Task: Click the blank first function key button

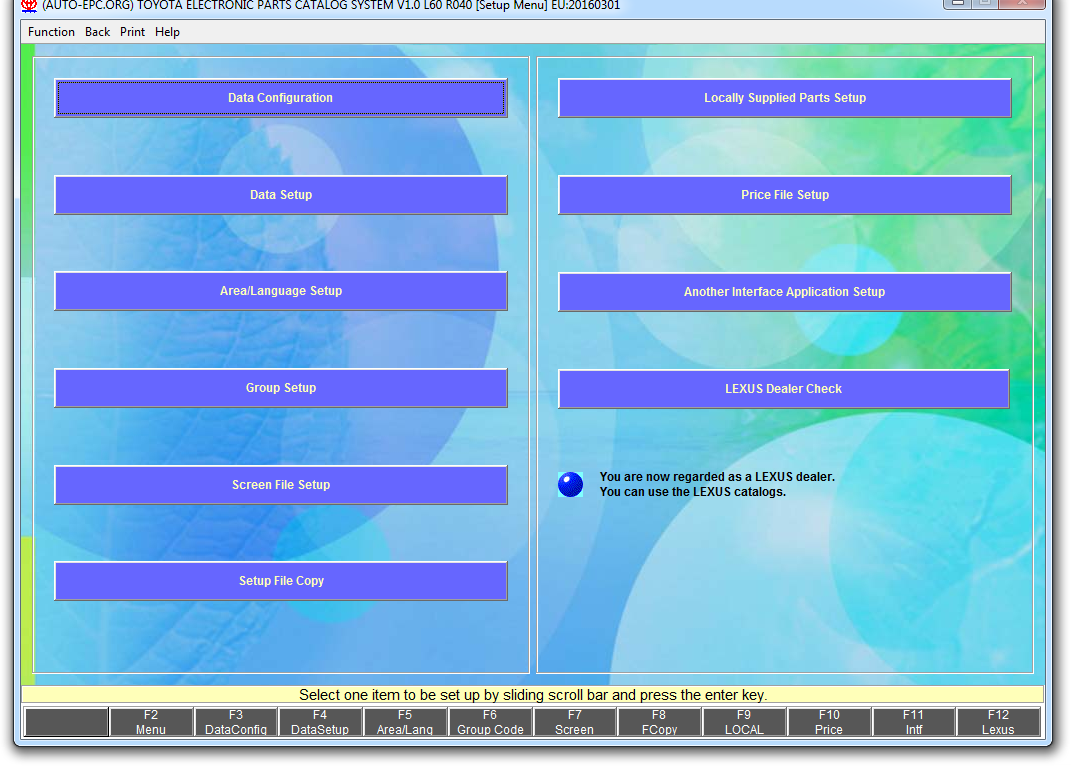Action: pos(66,722)
